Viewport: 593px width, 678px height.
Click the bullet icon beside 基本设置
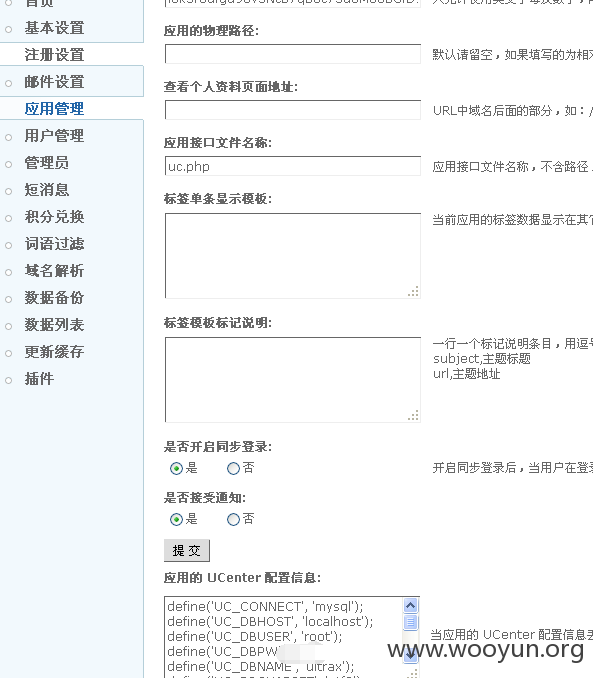9,30
